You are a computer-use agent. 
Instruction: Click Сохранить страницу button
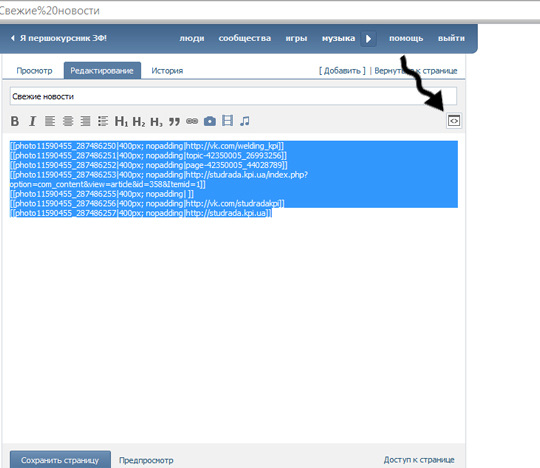tap(60, 460)
